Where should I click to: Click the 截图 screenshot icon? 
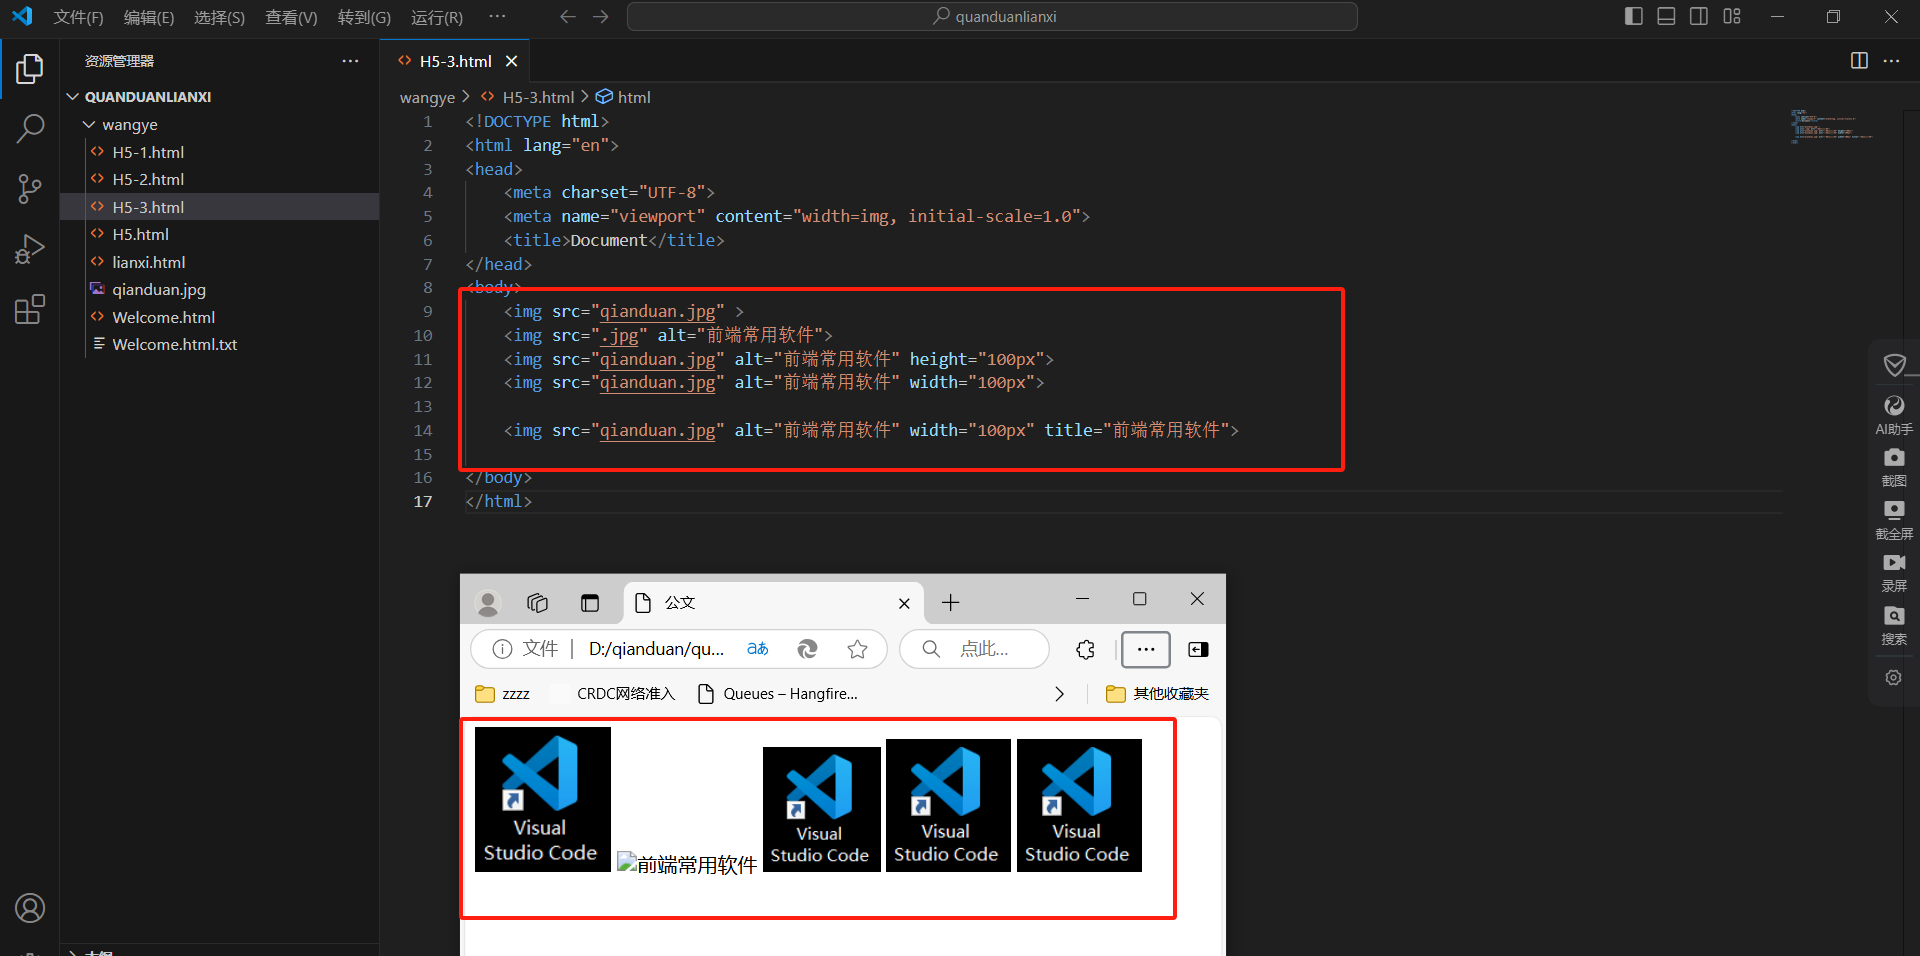point(1894,467)
